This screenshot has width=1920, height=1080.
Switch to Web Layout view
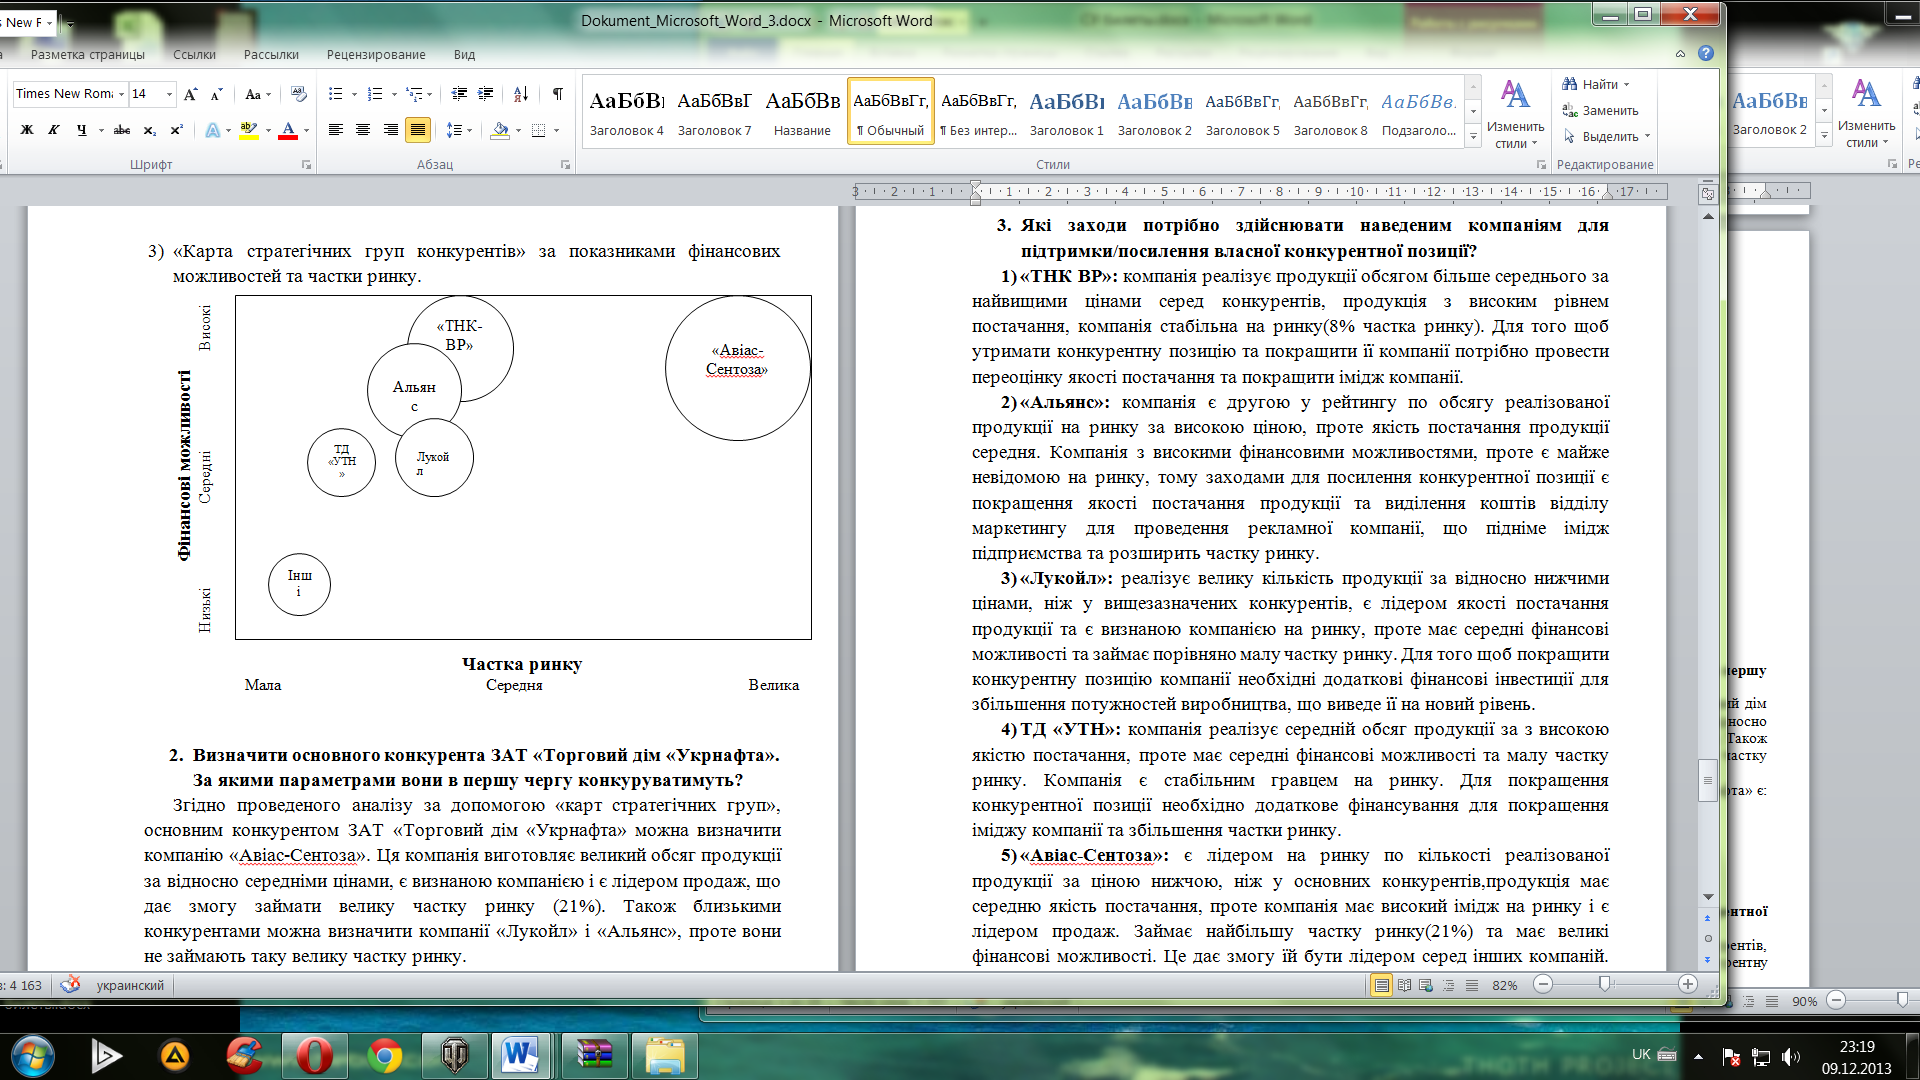click(x=1426, y=985)
